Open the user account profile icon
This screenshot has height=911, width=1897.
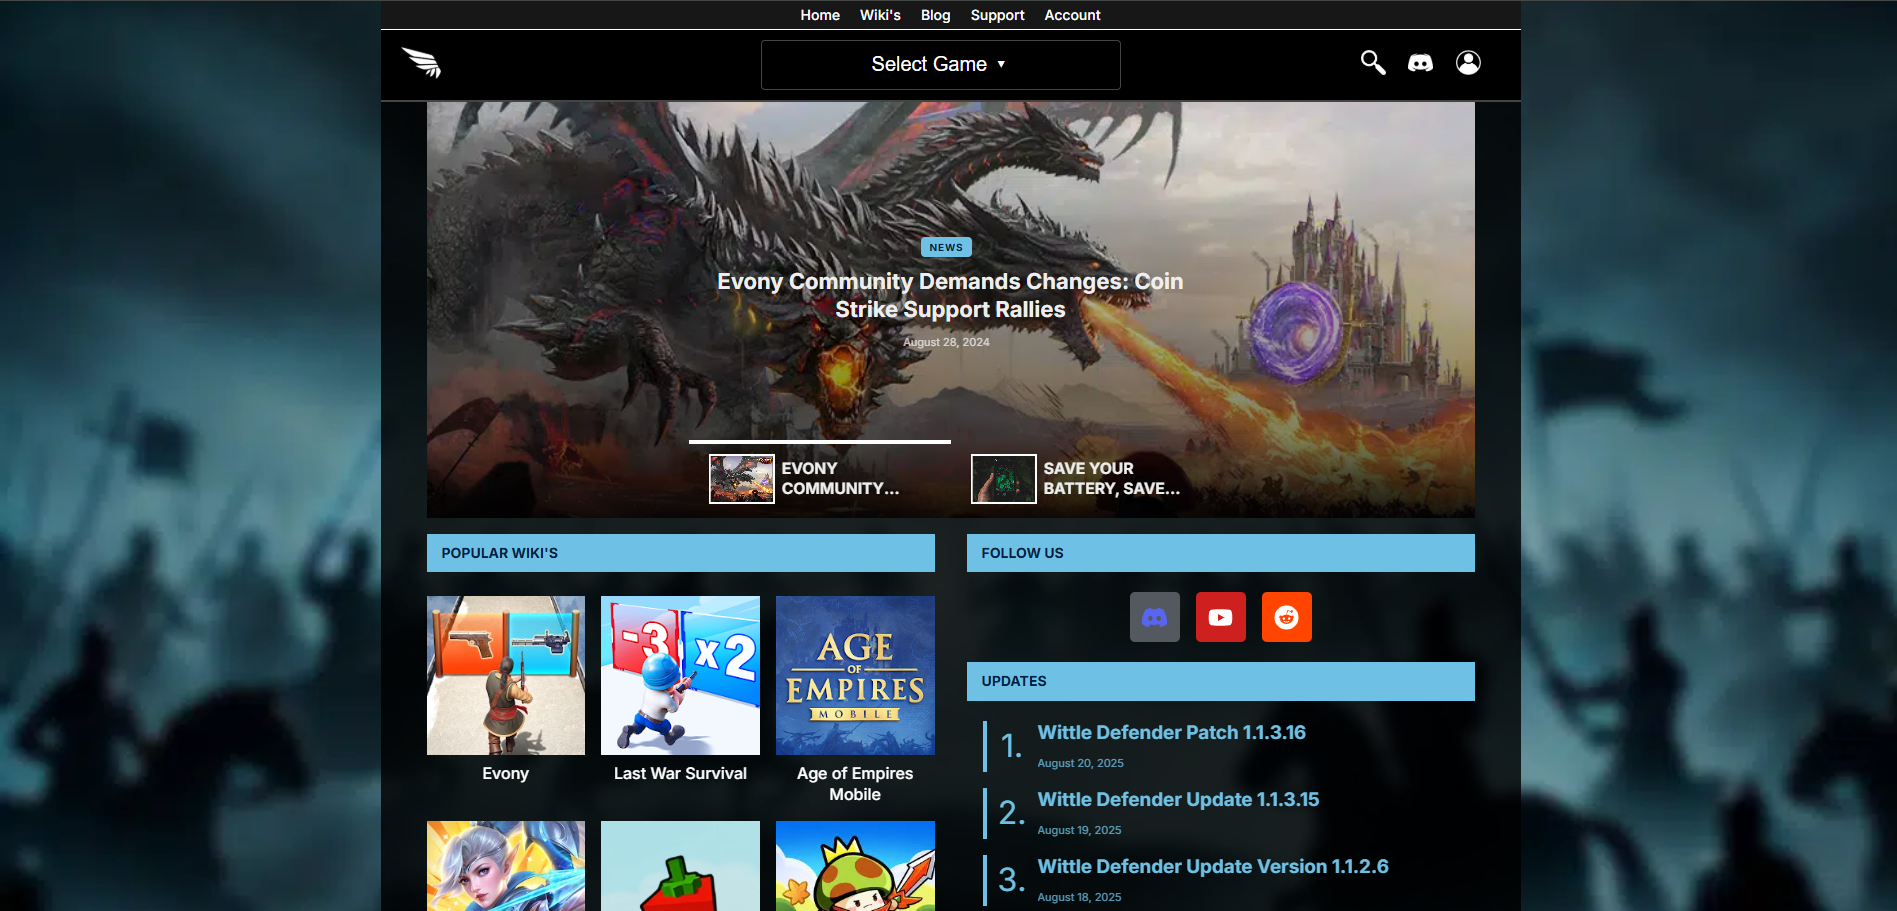pos(1467,63)
